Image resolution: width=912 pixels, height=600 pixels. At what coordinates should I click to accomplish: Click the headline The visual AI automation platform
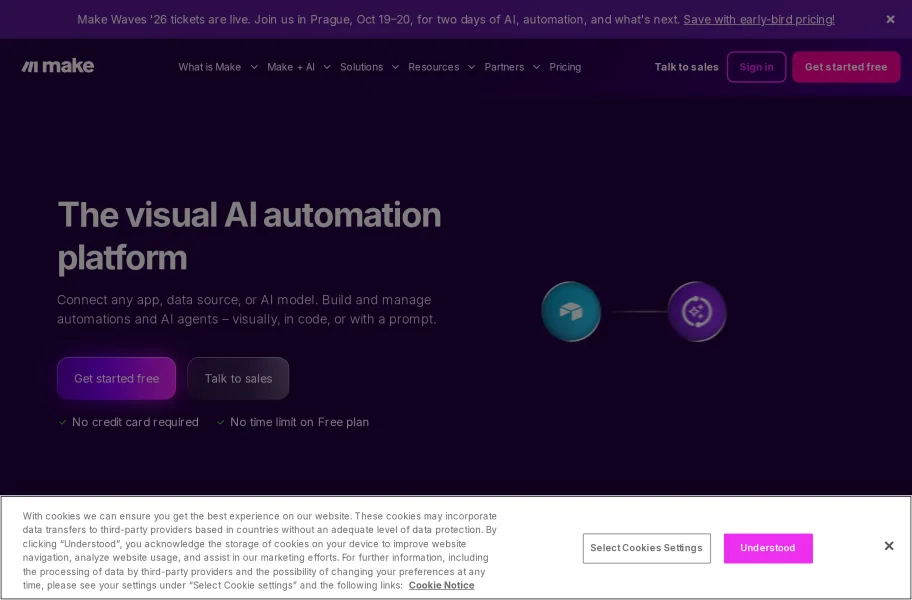[x=249, y=235]
